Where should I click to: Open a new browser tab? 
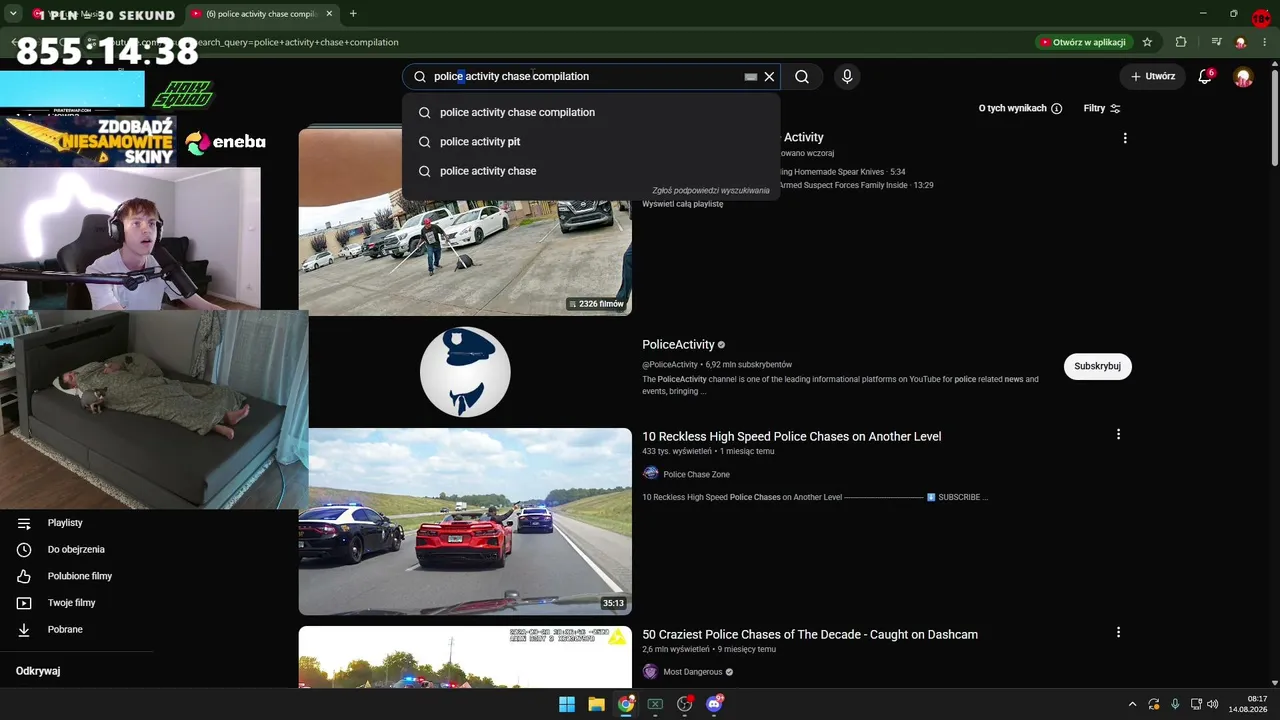353,14
